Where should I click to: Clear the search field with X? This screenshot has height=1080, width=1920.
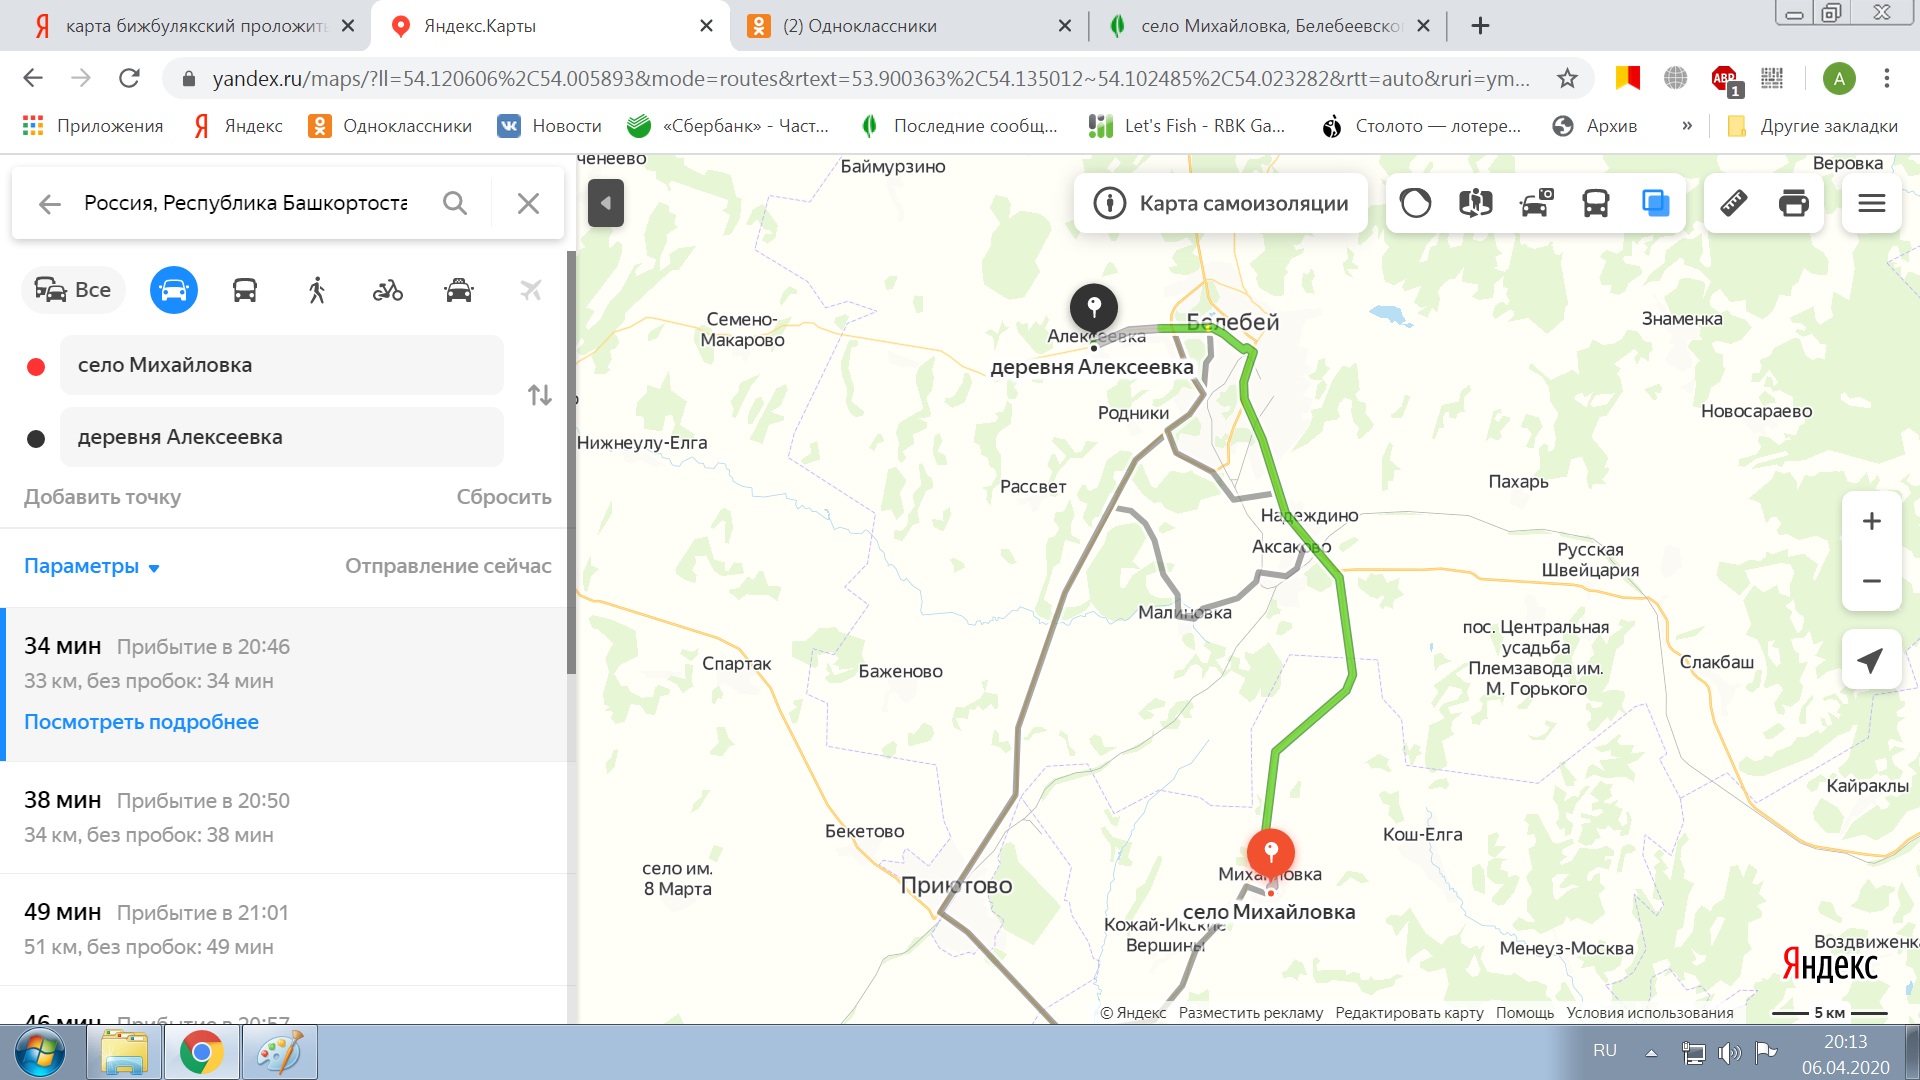tap(528, 203)
